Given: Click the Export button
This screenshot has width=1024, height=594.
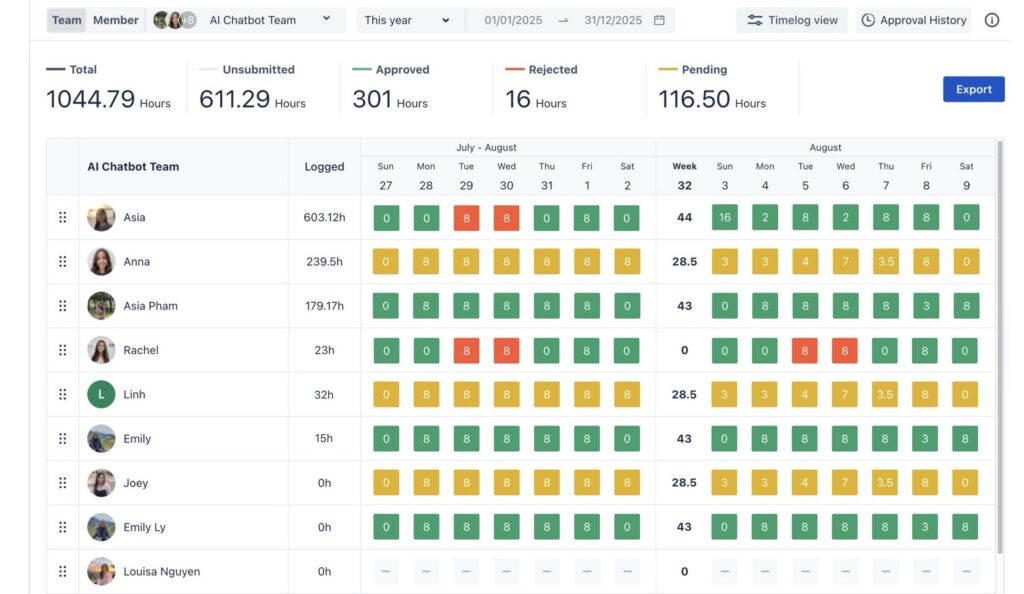Looking at the screenshot, I should [973, 89].
